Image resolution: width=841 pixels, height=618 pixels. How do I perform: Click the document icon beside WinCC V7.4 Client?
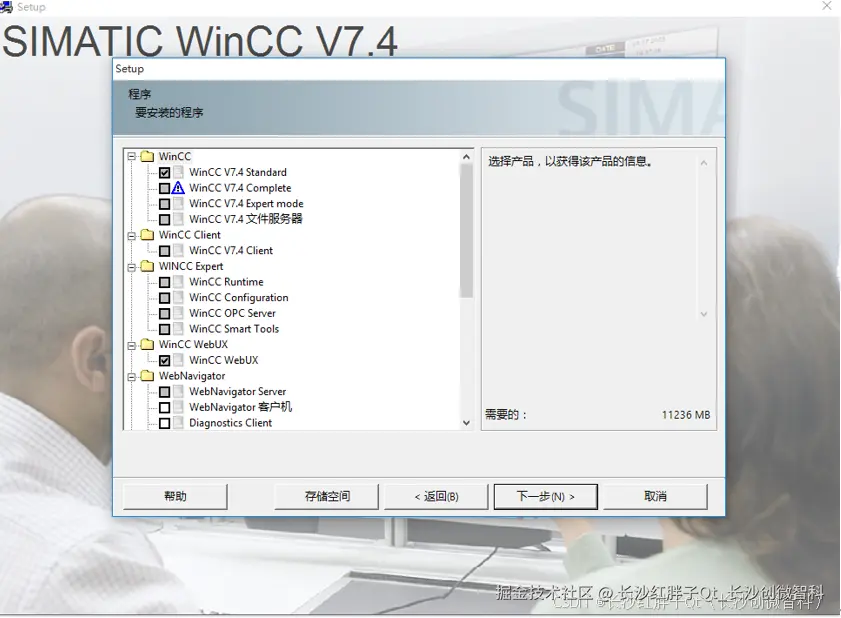click(178, 251)
